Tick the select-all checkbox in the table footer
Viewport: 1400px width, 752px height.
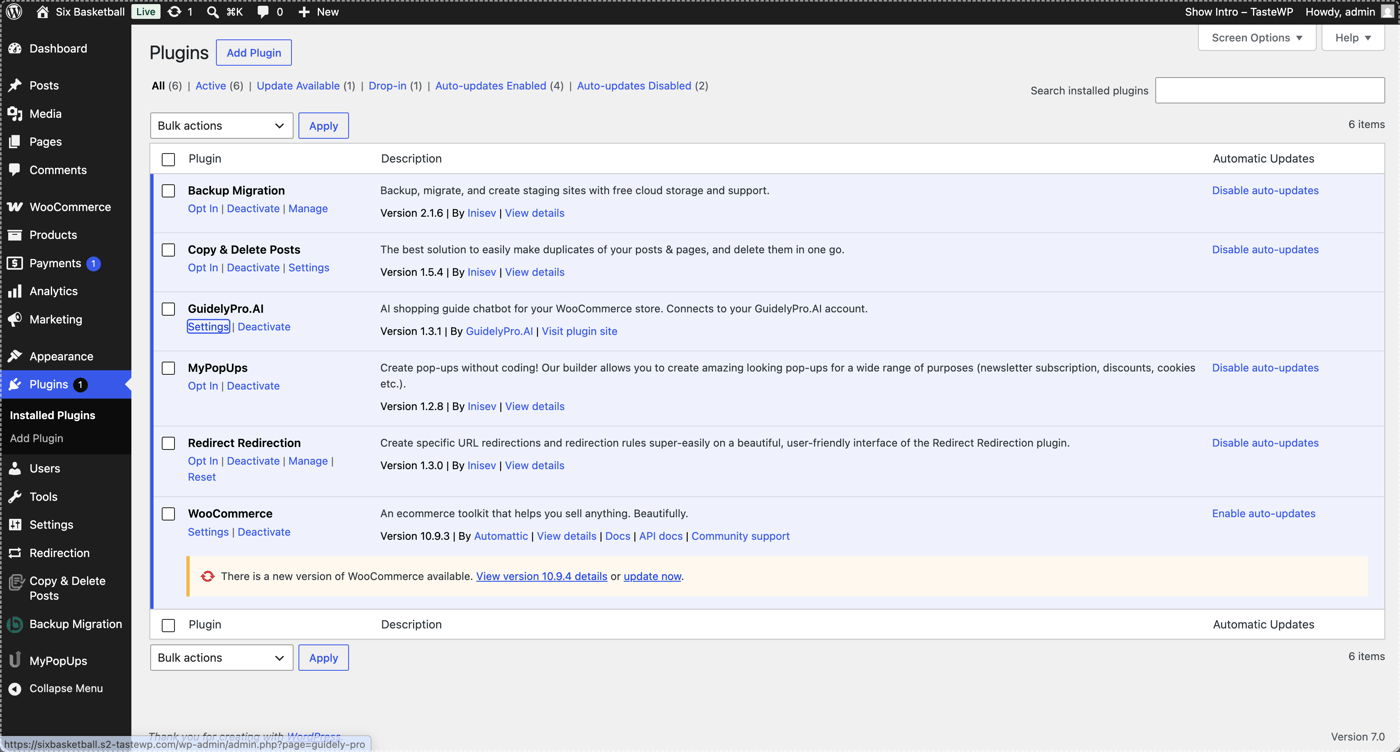pos(168,625)
